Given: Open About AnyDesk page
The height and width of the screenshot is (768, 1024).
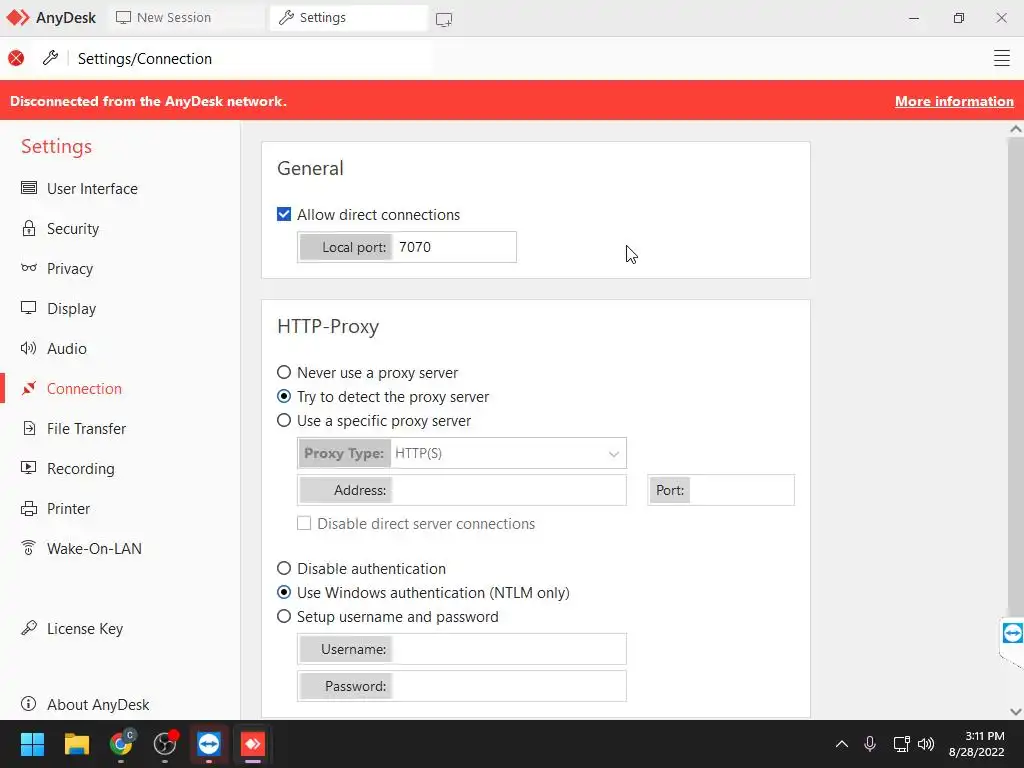Looking at the screenshot, I should (98, 705).
